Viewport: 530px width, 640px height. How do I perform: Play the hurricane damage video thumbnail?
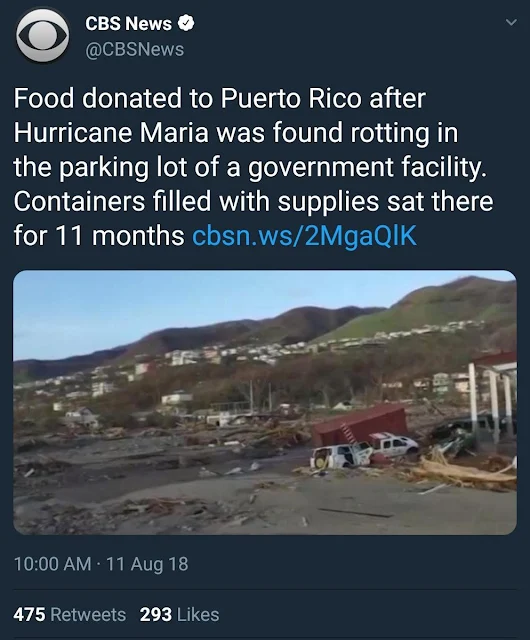[x=265, y=402]
